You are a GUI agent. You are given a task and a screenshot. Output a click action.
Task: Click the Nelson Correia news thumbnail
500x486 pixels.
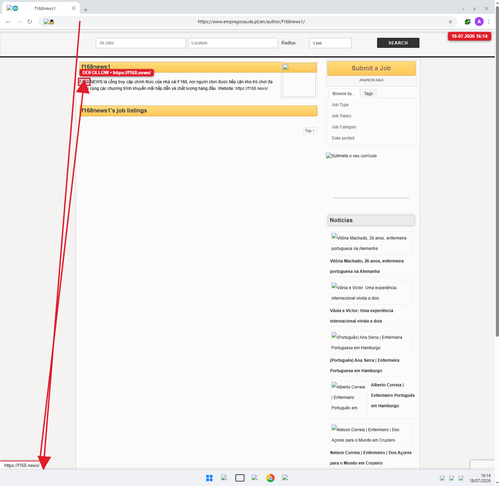371,435
